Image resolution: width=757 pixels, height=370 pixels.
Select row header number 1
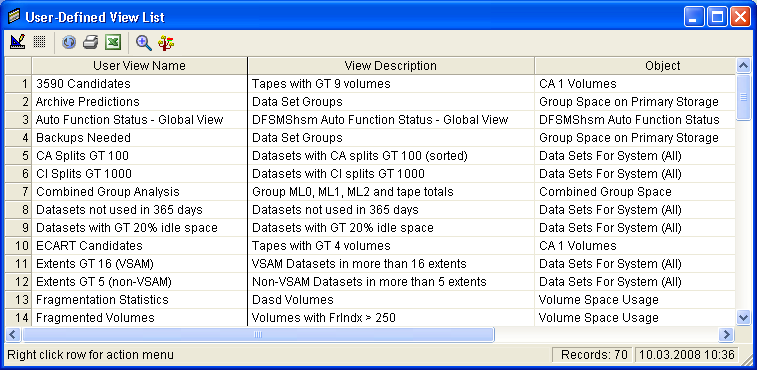[x=18, y=84]
